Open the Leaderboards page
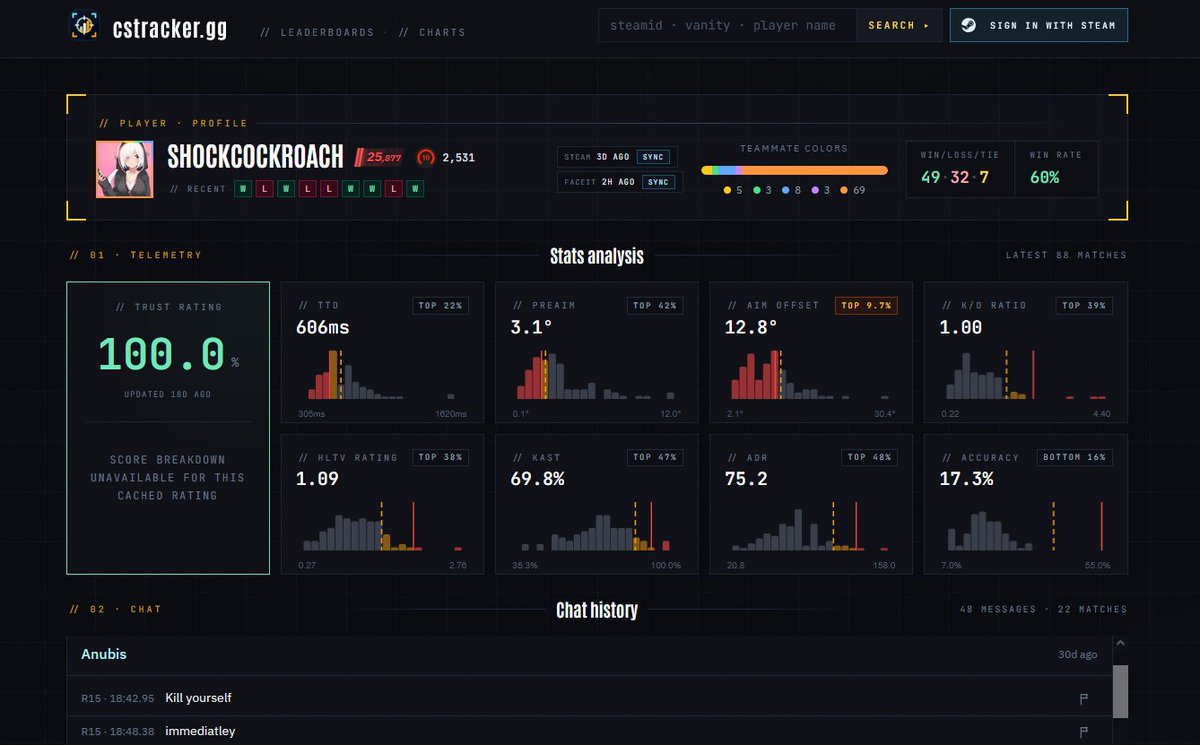The height and width of the screenshot is (745, 1200). tap(317, 32)
